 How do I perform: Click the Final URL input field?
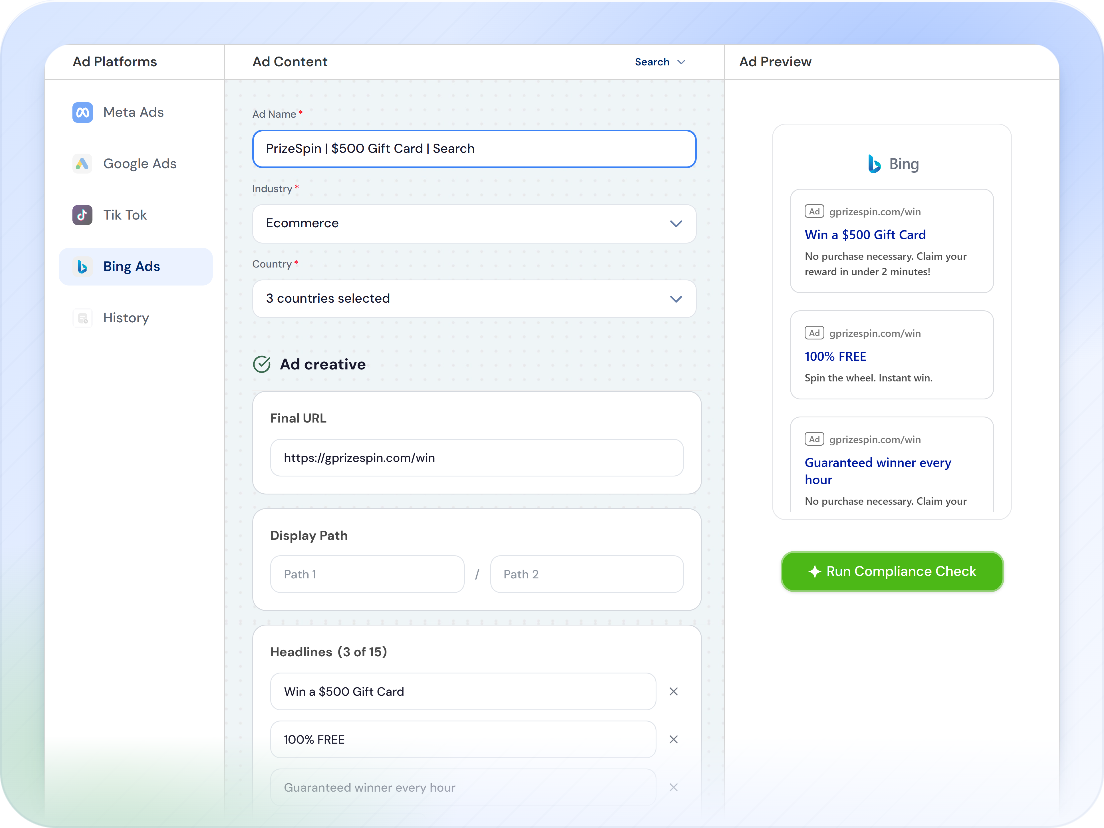coord(477,458)
